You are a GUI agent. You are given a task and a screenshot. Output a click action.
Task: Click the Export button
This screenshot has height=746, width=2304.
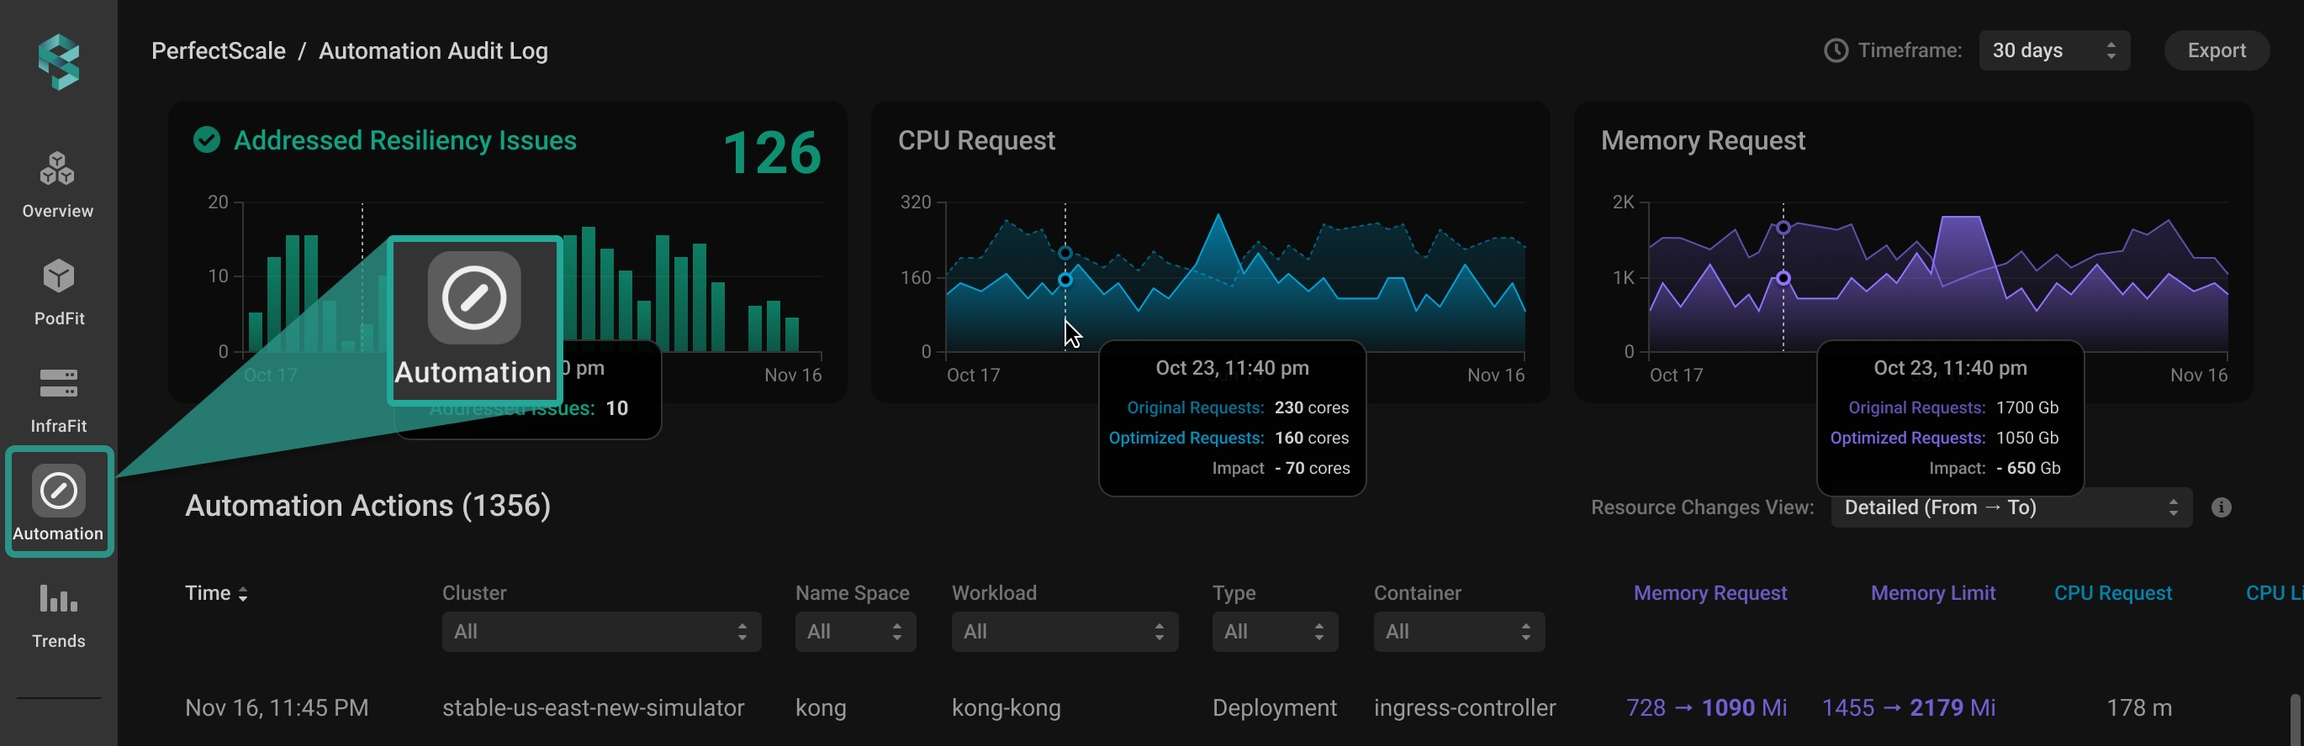click(x=2216, y=51)
